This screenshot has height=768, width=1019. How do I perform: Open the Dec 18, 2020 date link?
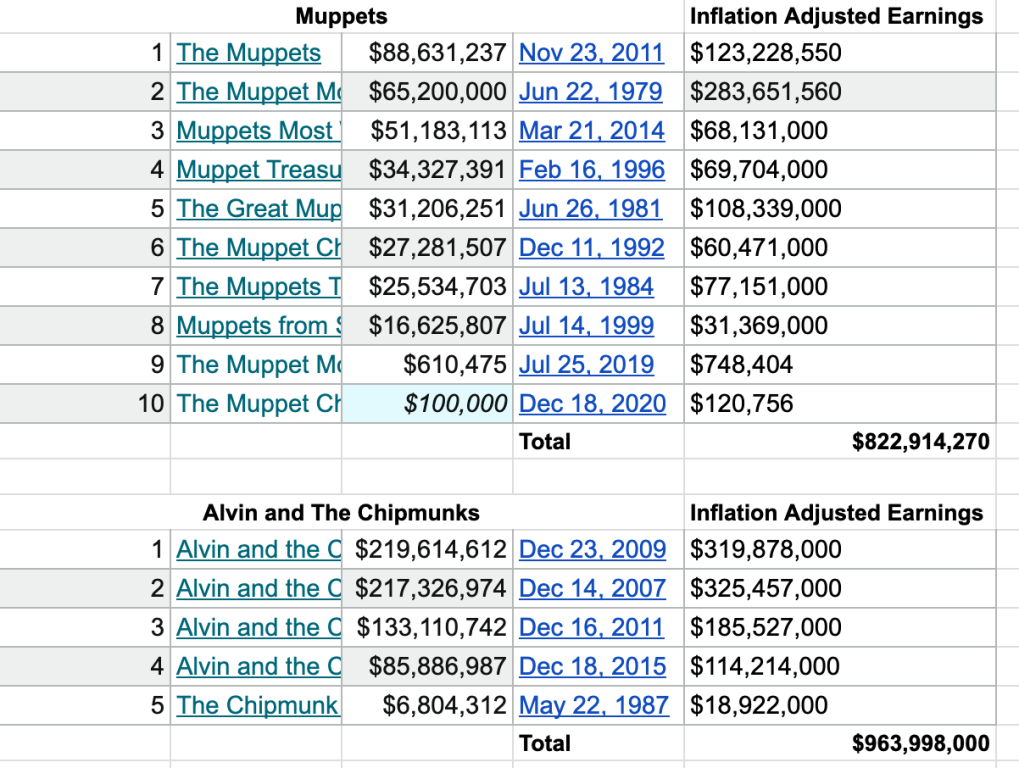pos(592,404)
